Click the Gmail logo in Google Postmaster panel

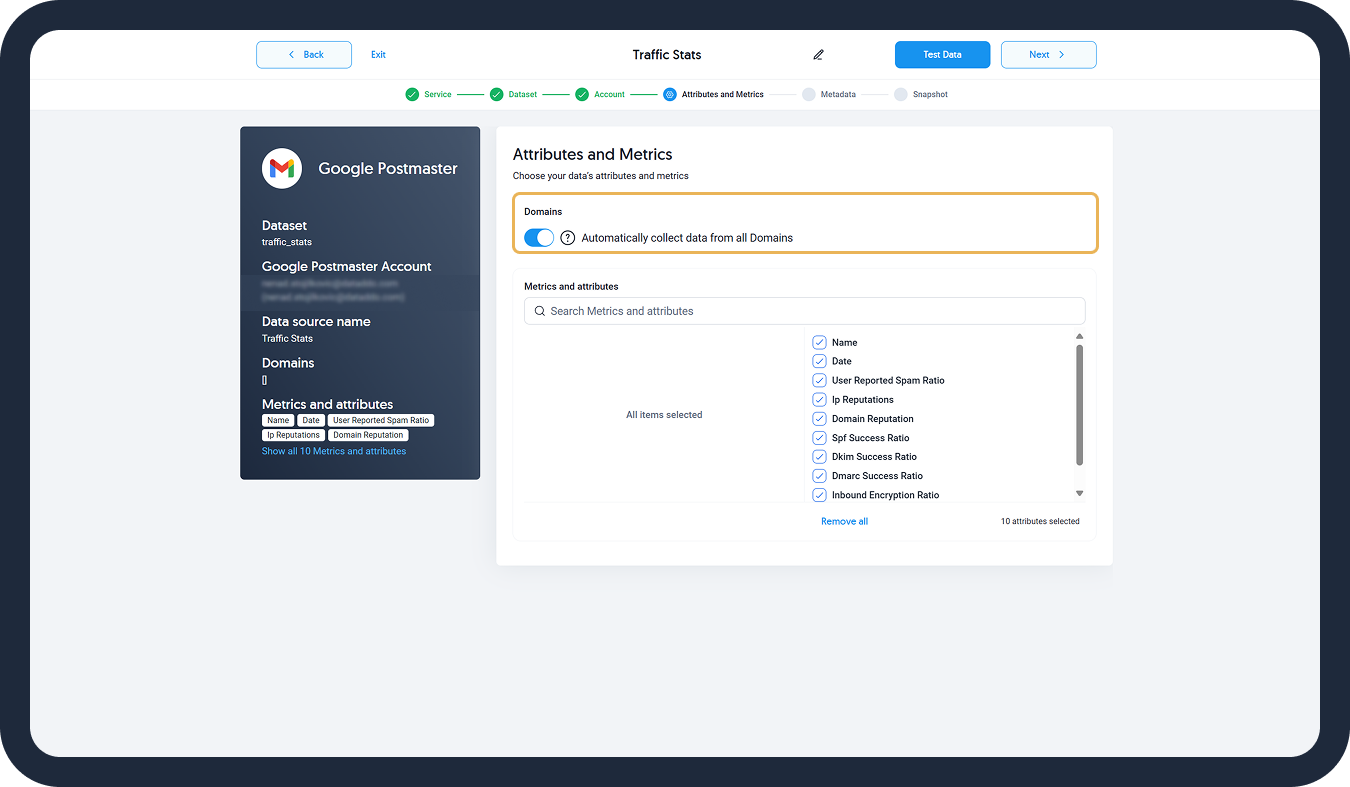[x=282, y=168]
